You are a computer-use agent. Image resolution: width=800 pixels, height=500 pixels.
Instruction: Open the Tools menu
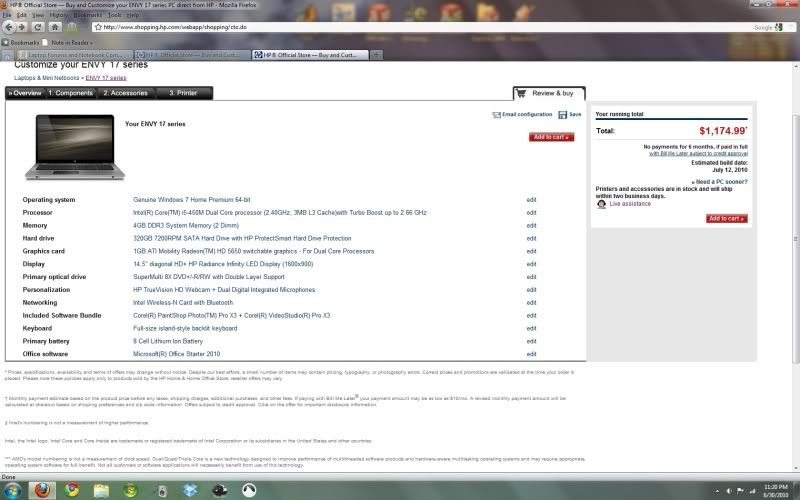pyautogui.click(x=114, y=15)
